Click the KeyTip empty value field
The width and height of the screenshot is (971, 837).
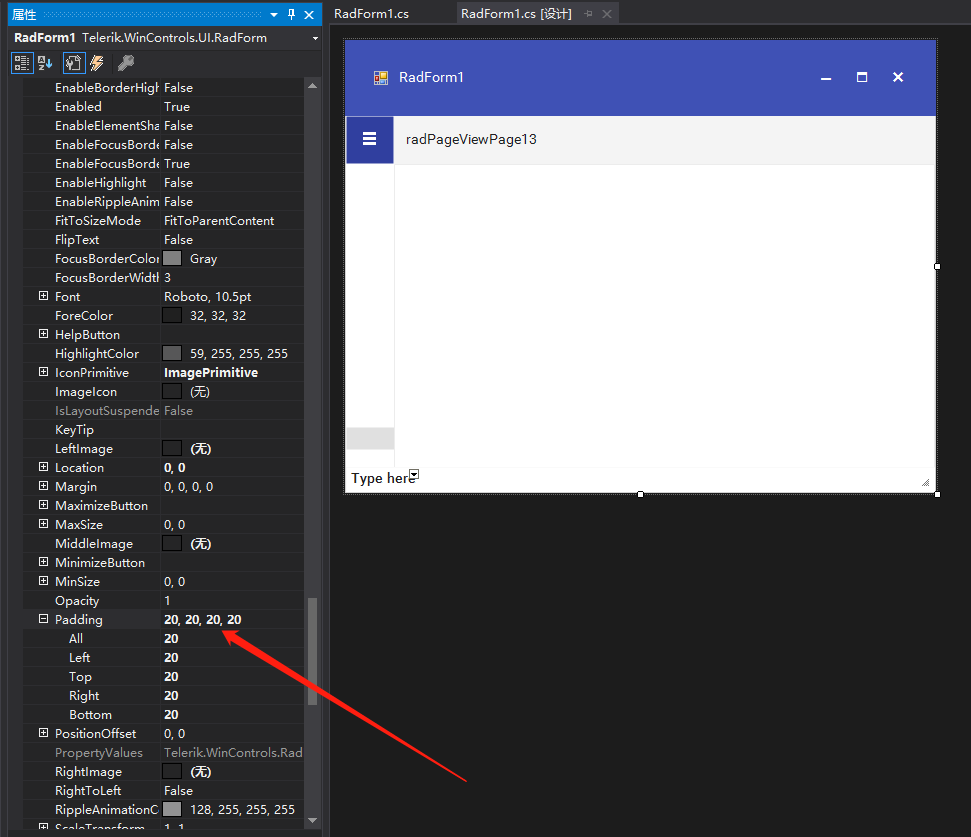[232, 430]
